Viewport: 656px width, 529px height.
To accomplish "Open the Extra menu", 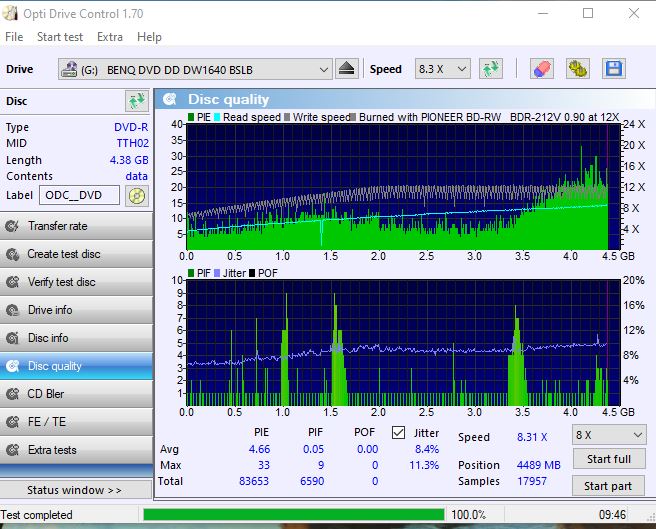I will click(110, 37).
